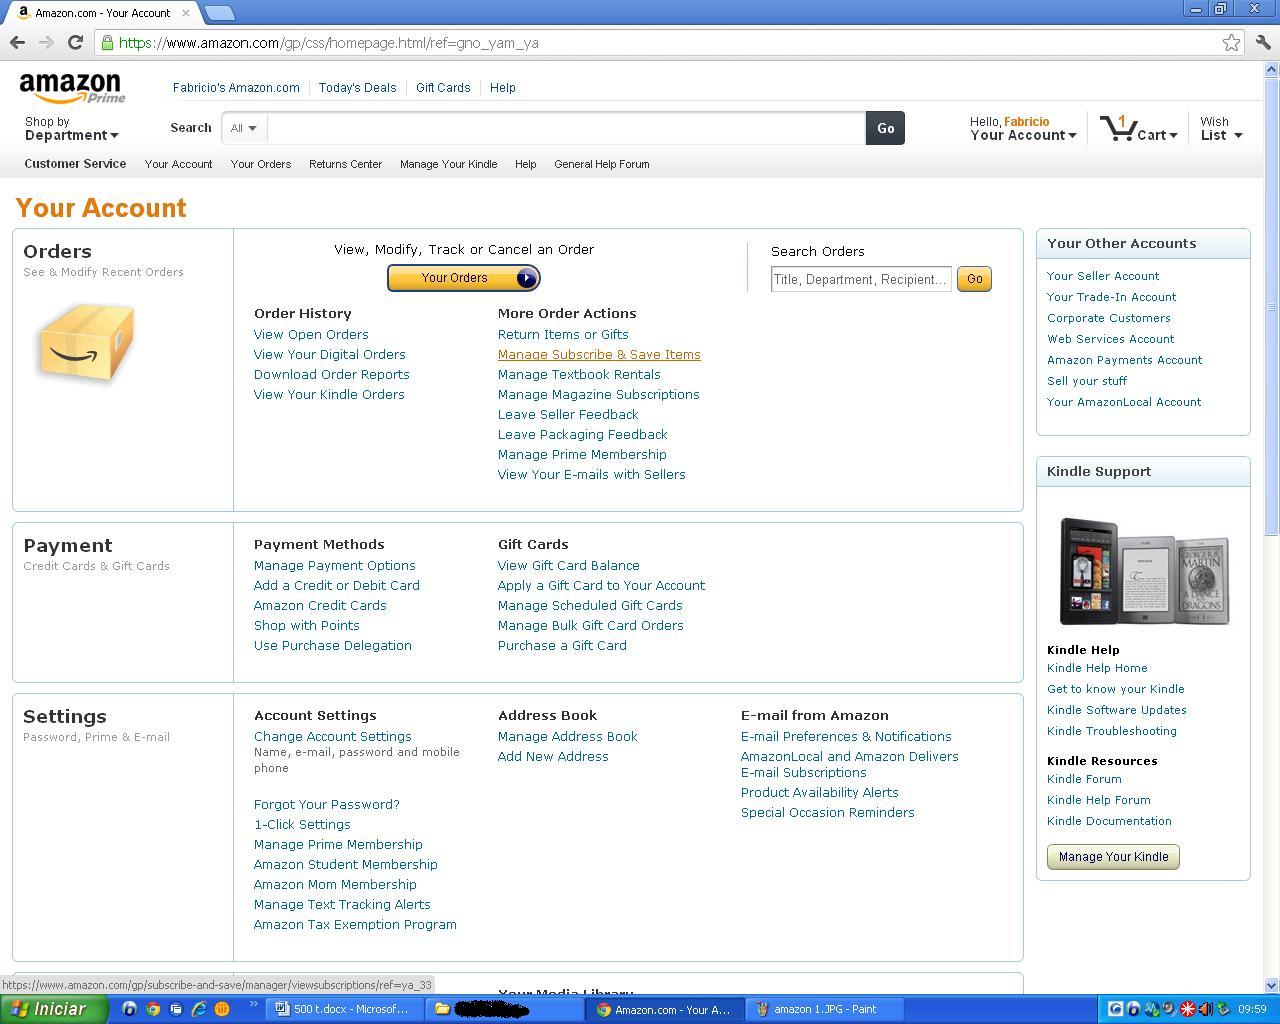Click the Amazon Prime logo
This screenshot has height=1024, width=1280.
72,88
